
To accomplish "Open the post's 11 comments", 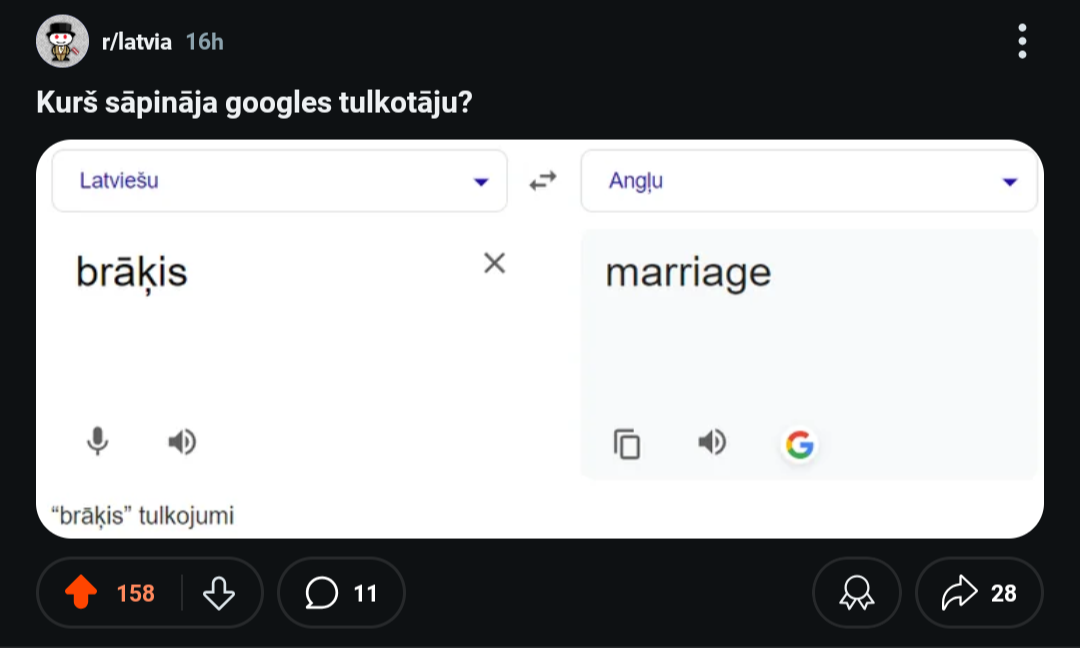I will (x=341, y=593).
